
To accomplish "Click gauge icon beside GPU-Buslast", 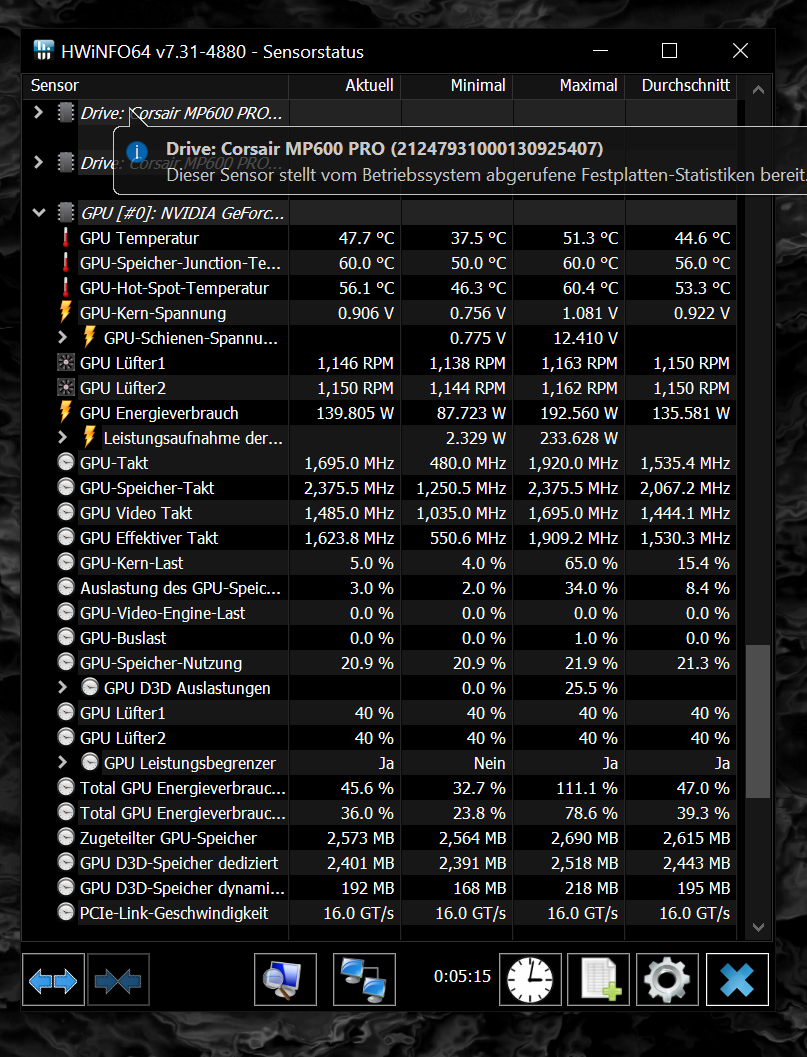I will point(65,637).
